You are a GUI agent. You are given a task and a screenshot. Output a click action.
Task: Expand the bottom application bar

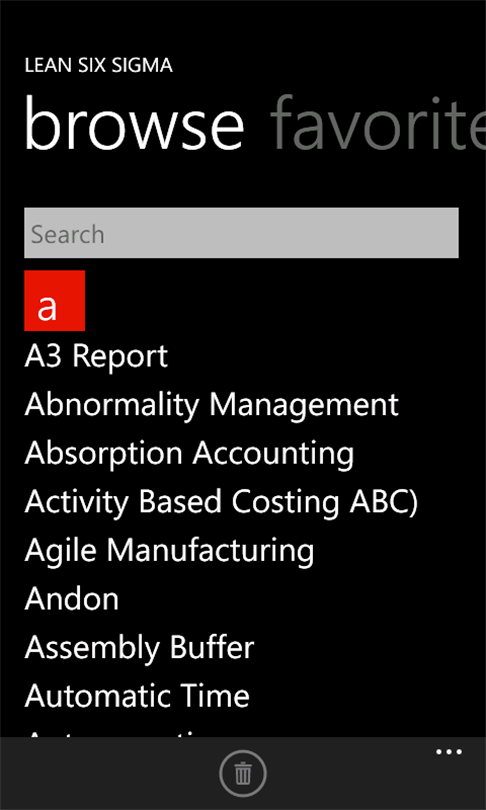(449, 752)
